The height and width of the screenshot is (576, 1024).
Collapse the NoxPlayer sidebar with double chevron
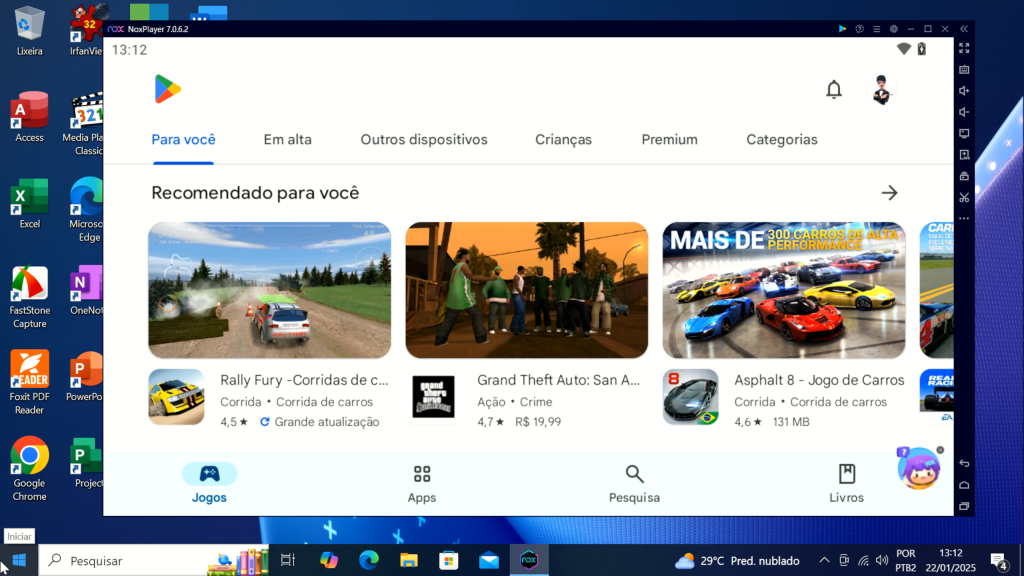click(x=964, y=29)
